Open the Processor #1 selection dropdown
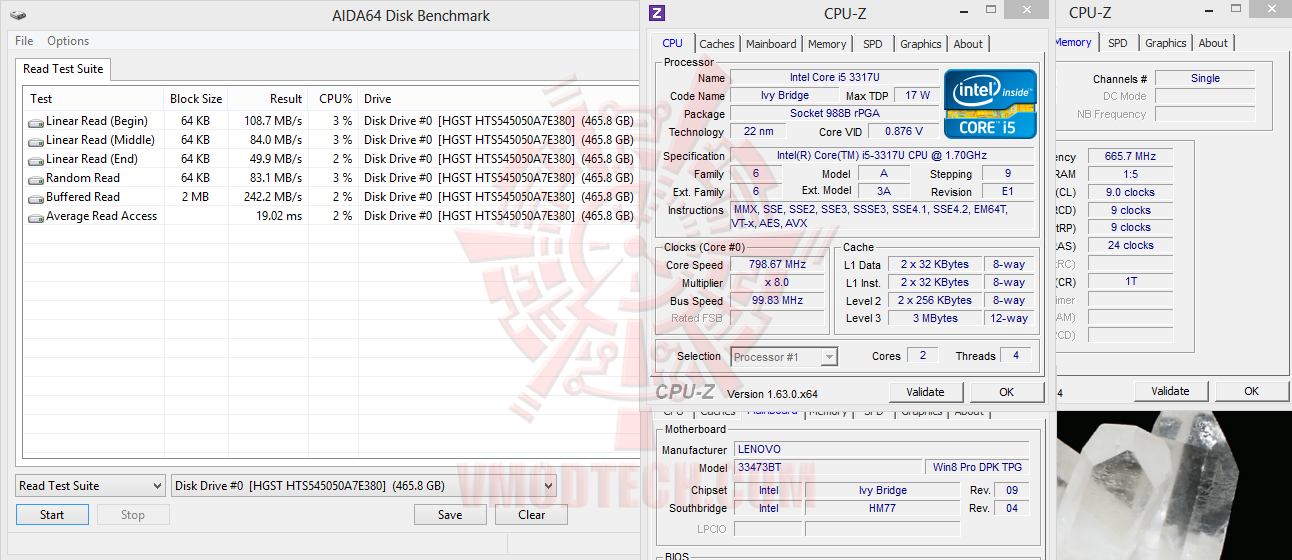Screen dimensions: 1292x560 [x=784, y=357]
